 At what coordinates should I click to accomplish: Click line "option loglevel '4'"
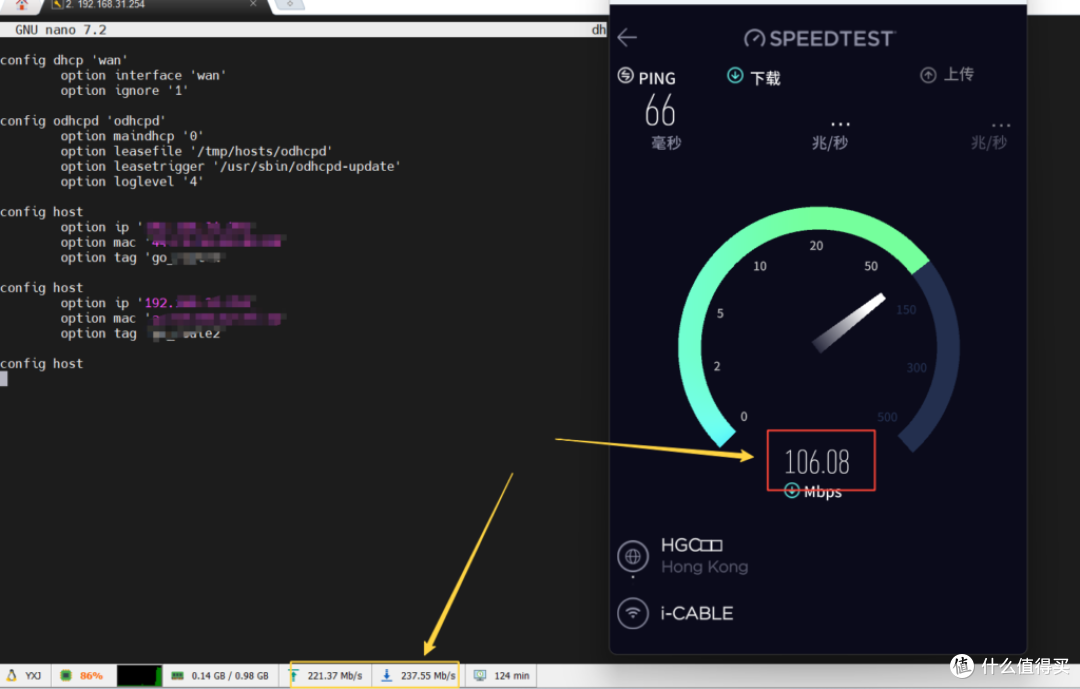[x=132, y=181]
